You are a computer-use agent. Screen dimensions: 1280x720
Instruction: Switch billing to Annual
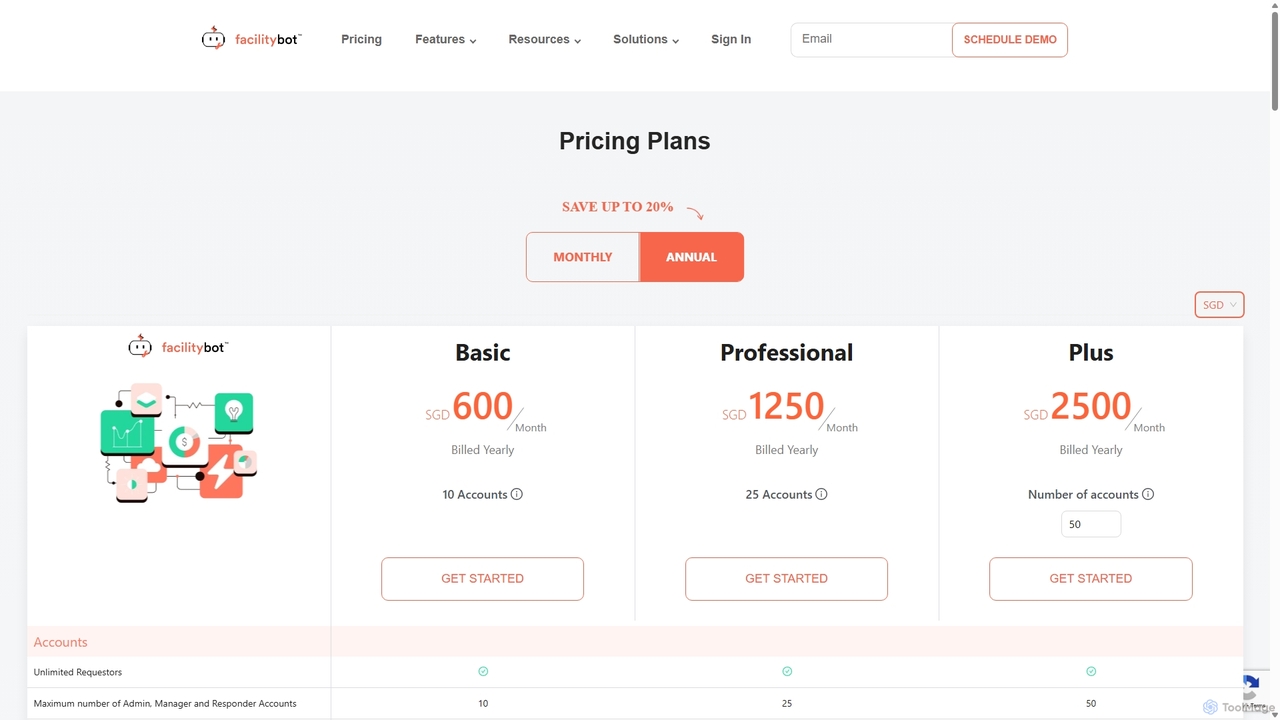pos(692,257)
